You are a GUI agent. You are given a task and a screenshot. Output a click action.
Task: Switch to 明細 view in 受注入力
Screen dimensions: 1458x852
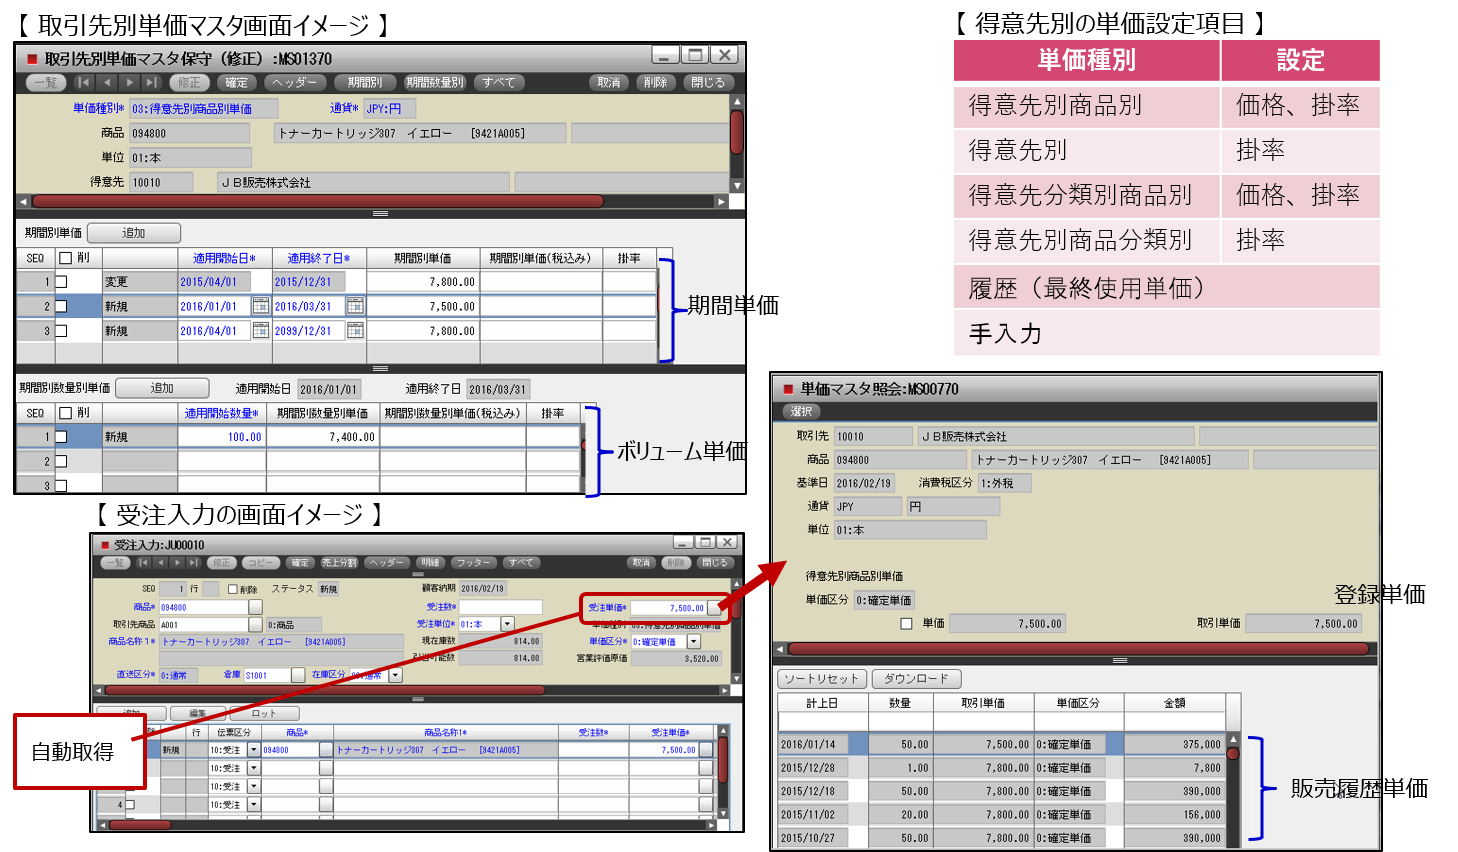[430, 563]
